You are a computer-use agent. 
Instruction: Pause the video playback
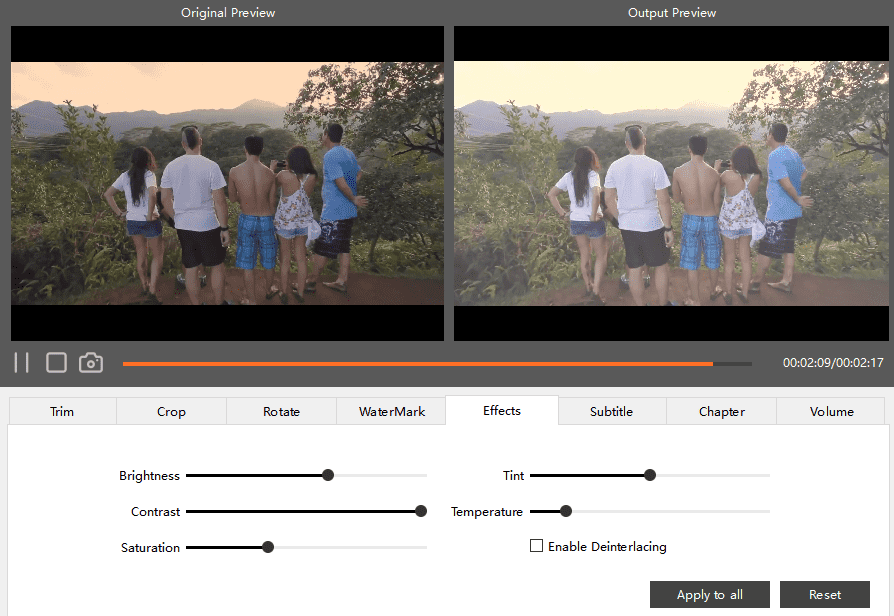tap(21, 363)
